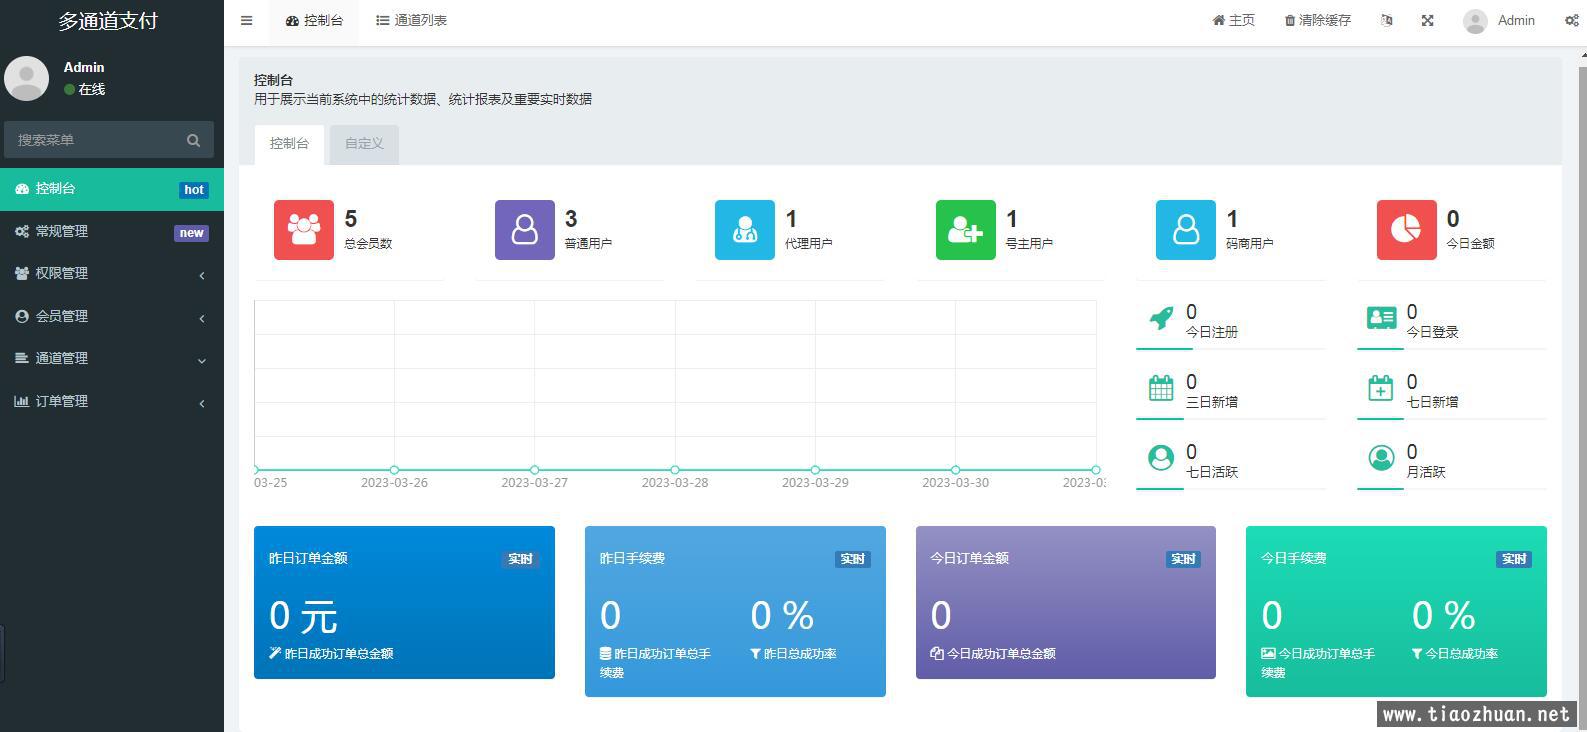Click the blue 码商用户 user icon
This screenshot has height=732, width=1587.
(x=1186, y=230)
